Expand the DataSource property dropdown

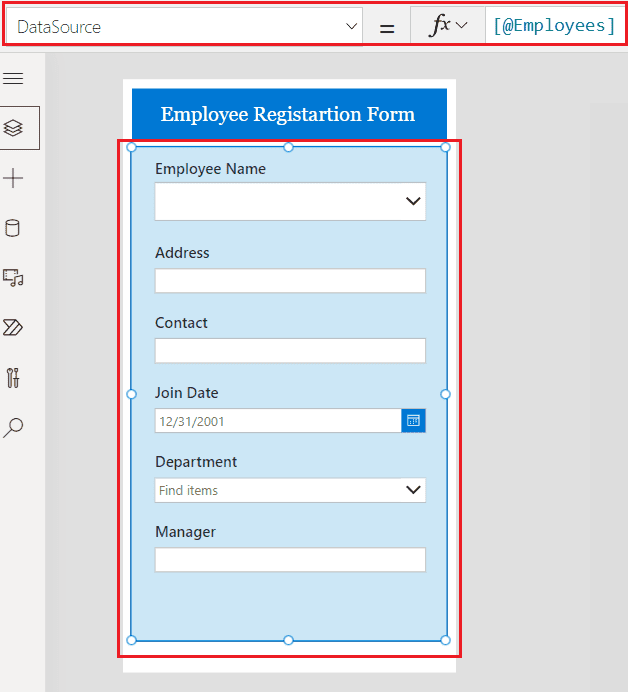click(351, 26)
